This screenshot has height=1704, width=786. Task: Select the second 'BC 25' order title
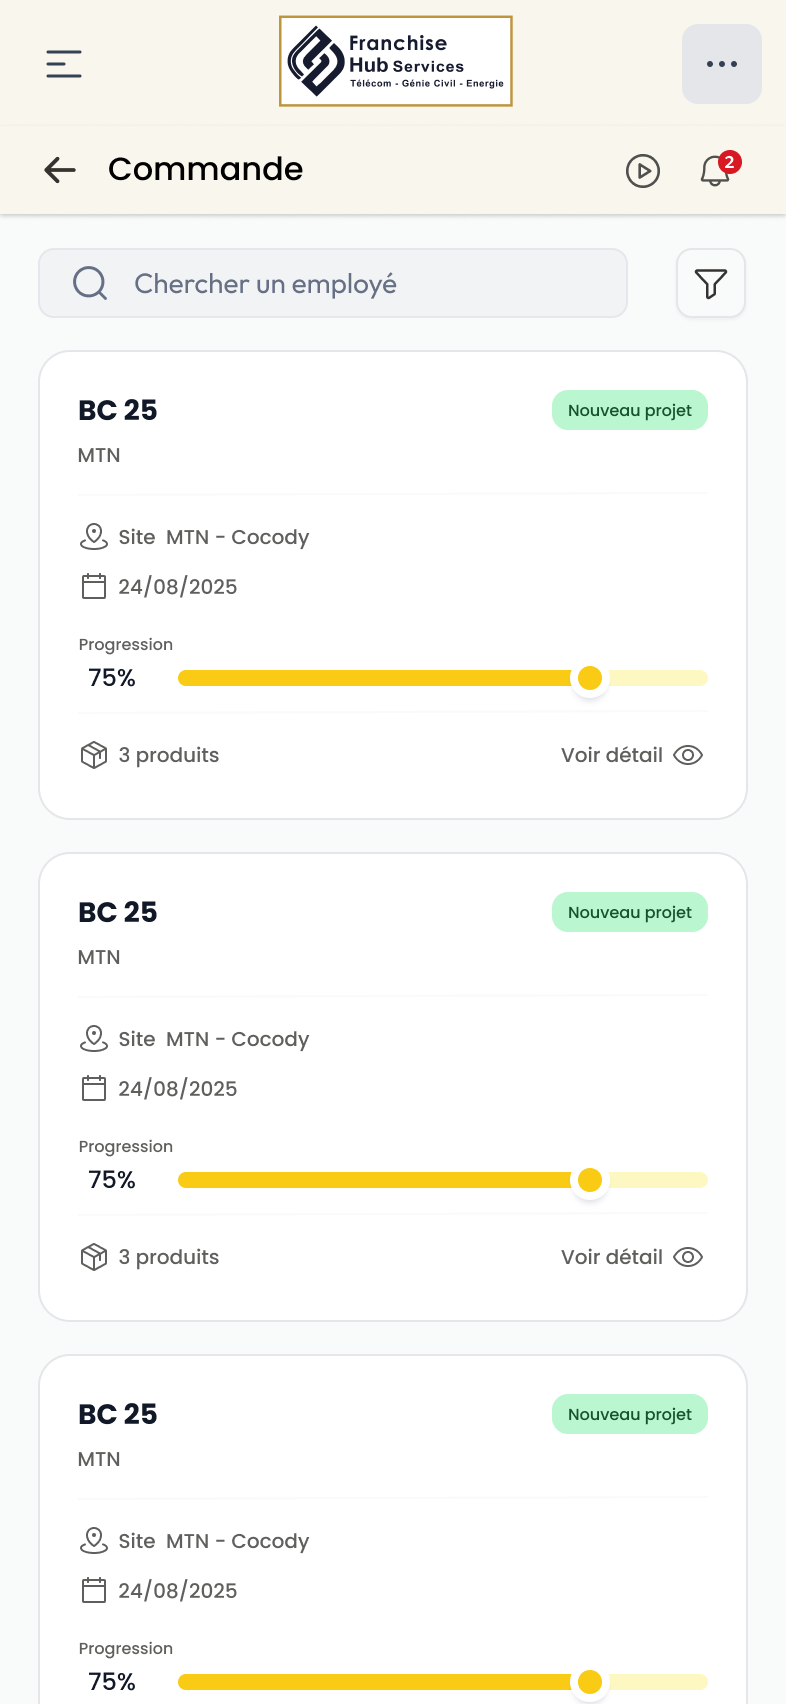tap(118, 912)
